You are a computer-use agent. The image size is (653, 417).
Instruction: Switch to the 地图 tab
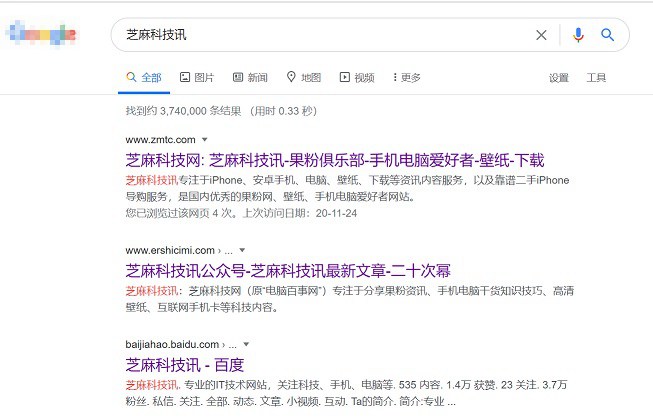(304, 77)
